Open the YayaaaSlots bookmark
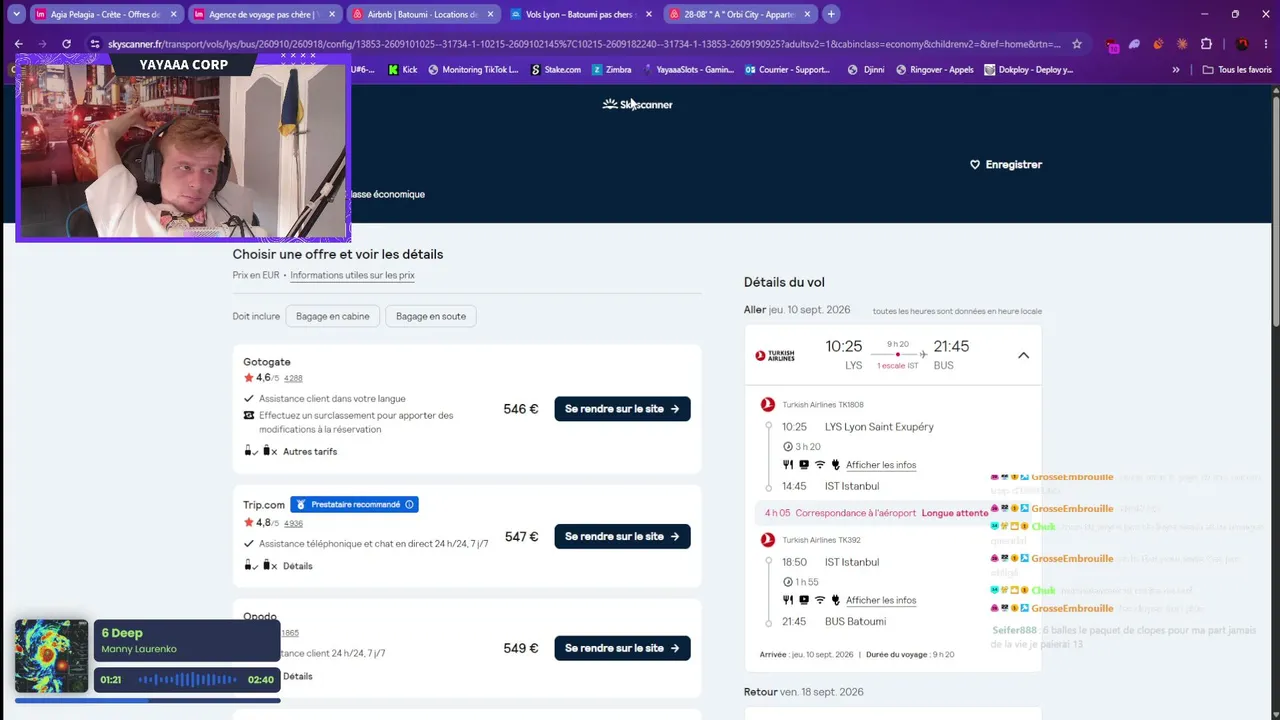1280x720 pixels. [688, 70]
